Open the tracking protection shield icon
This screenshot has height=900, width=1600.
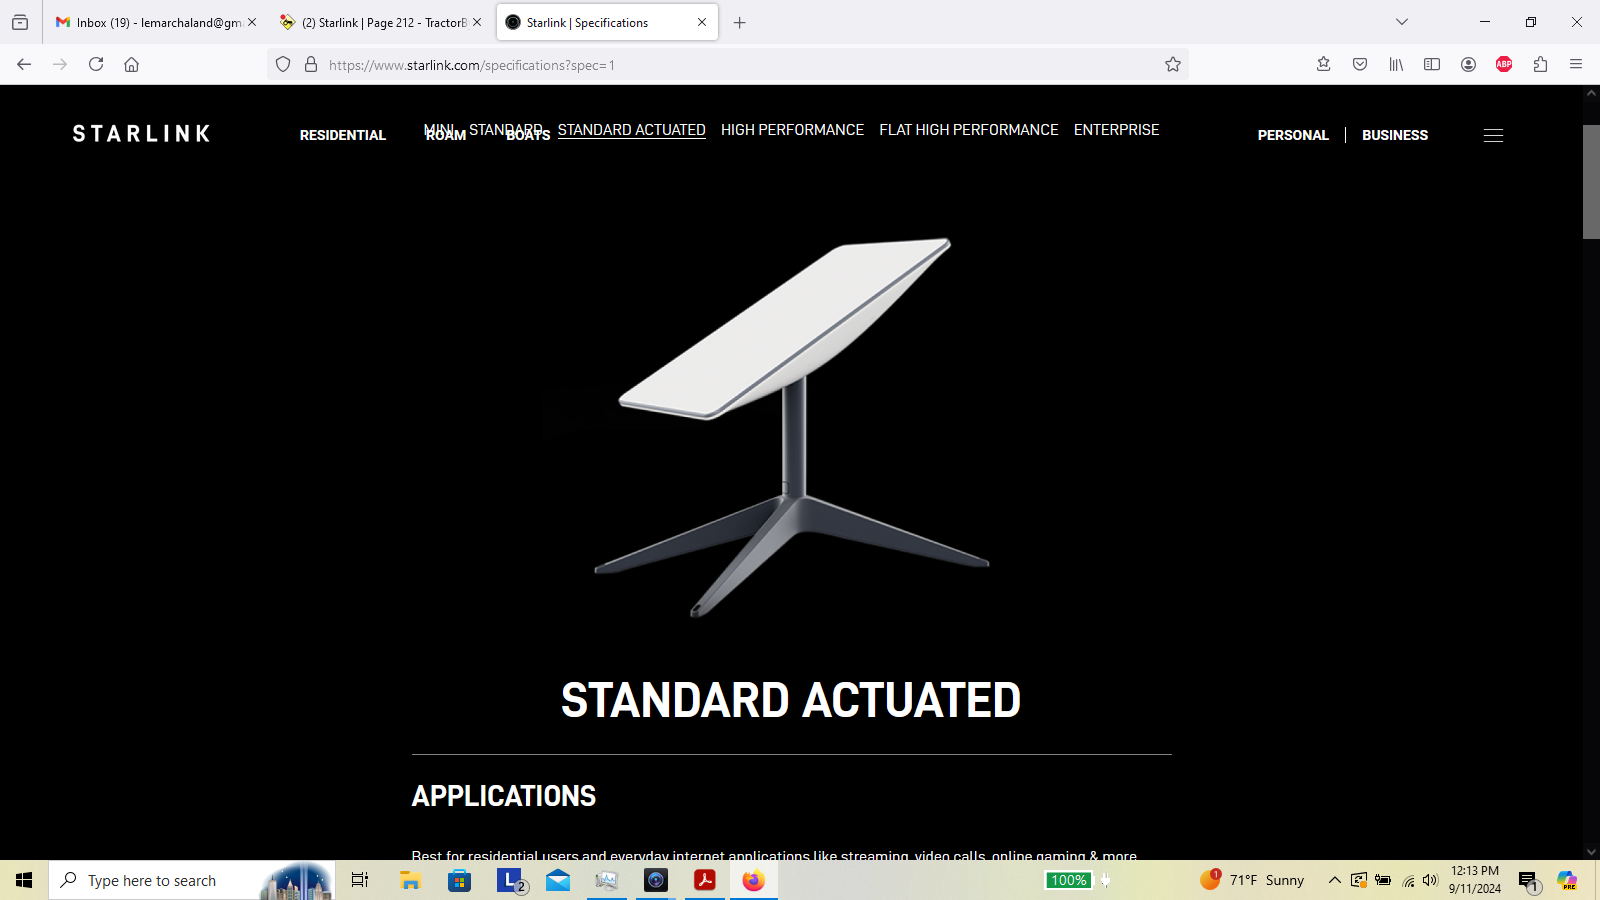pos(283,64)
